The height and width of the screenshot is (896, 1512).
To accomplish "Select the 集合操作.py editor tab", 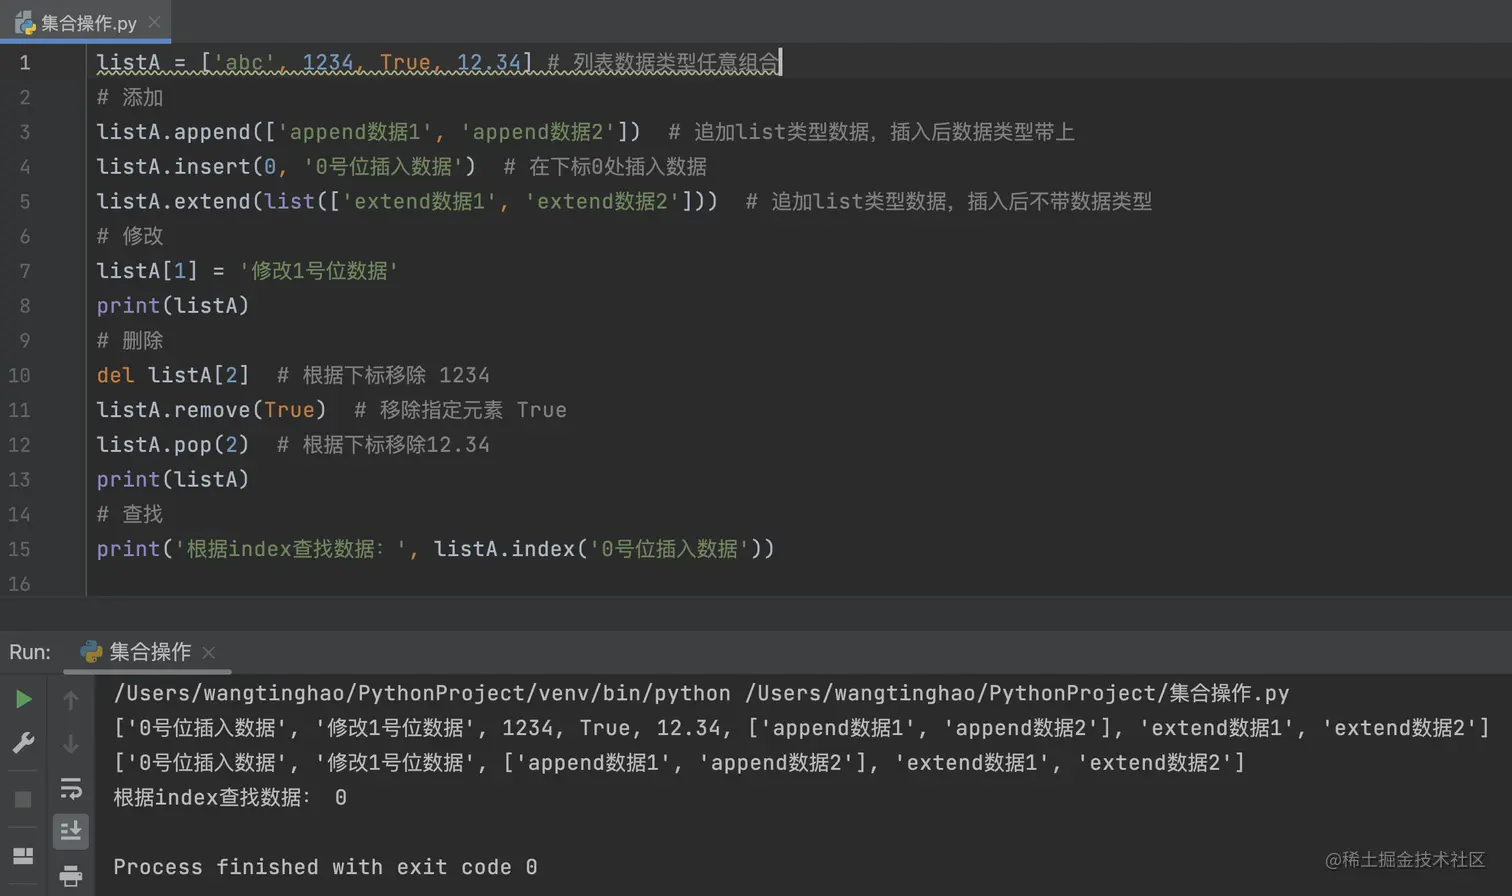I will click(86, 22).
